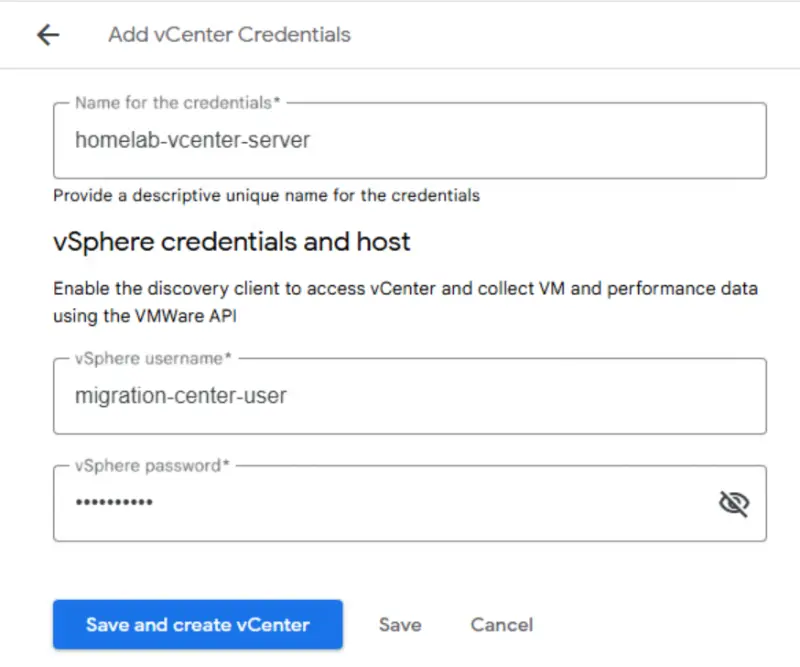Click the crossed-out eye in the password field
Image resolution: width=800 pixels, height=667 pixels.
point(735,503)
